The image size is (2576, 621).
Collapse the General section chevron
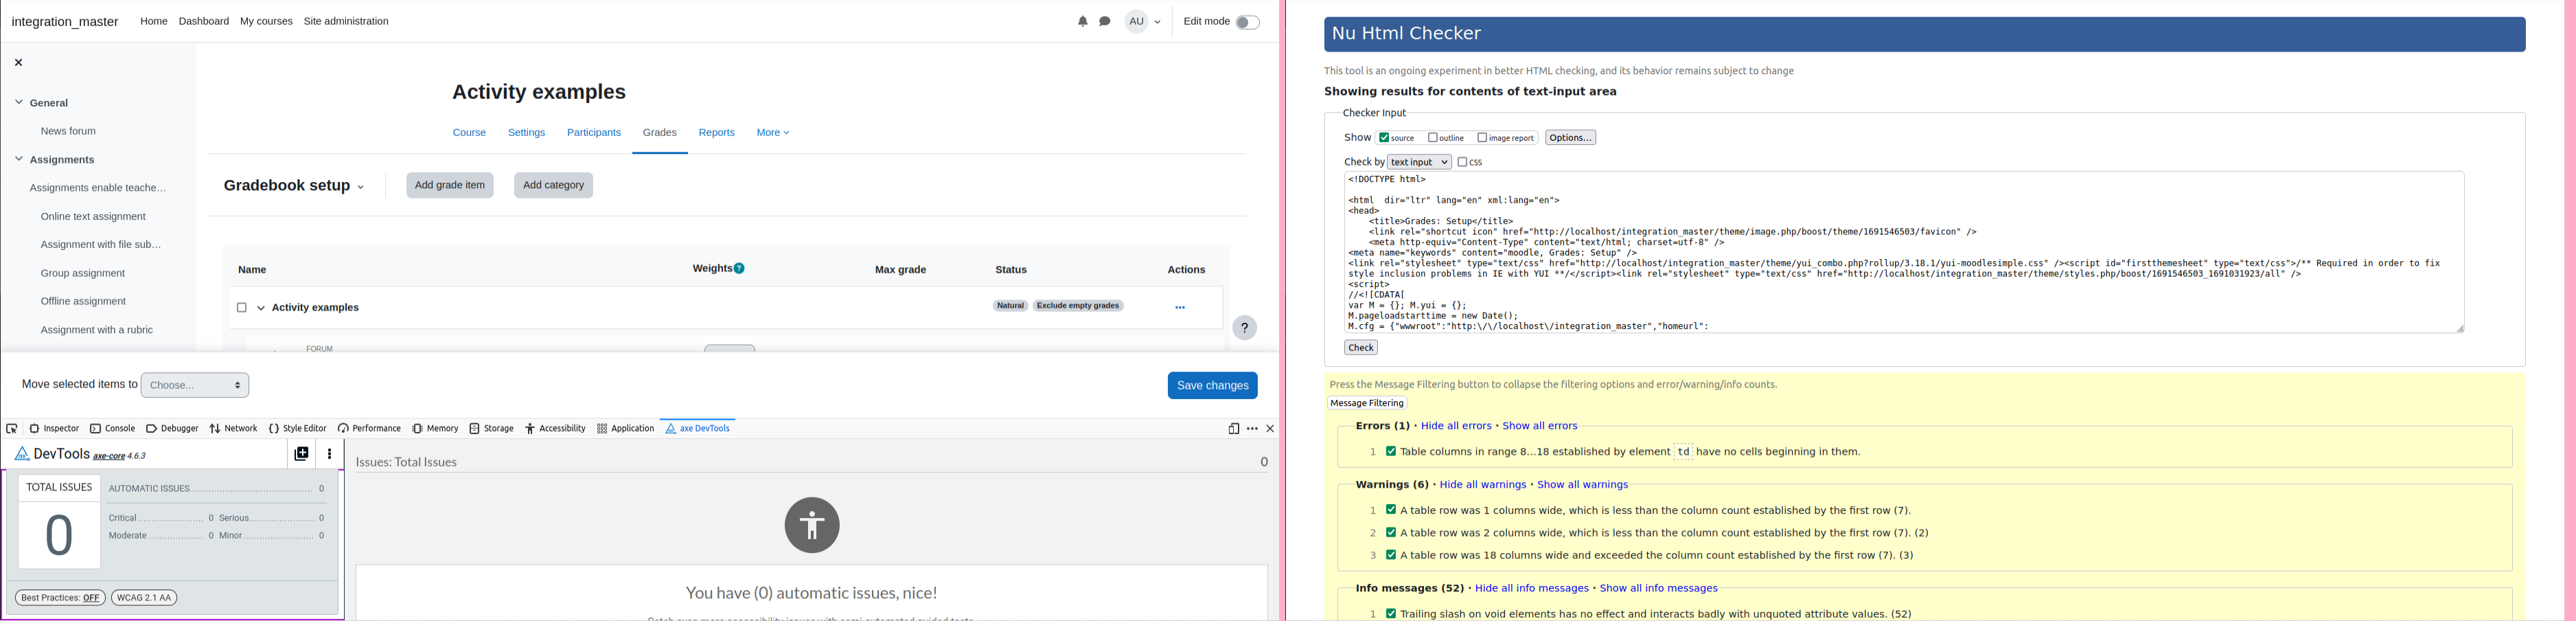(x=18, y=102)
